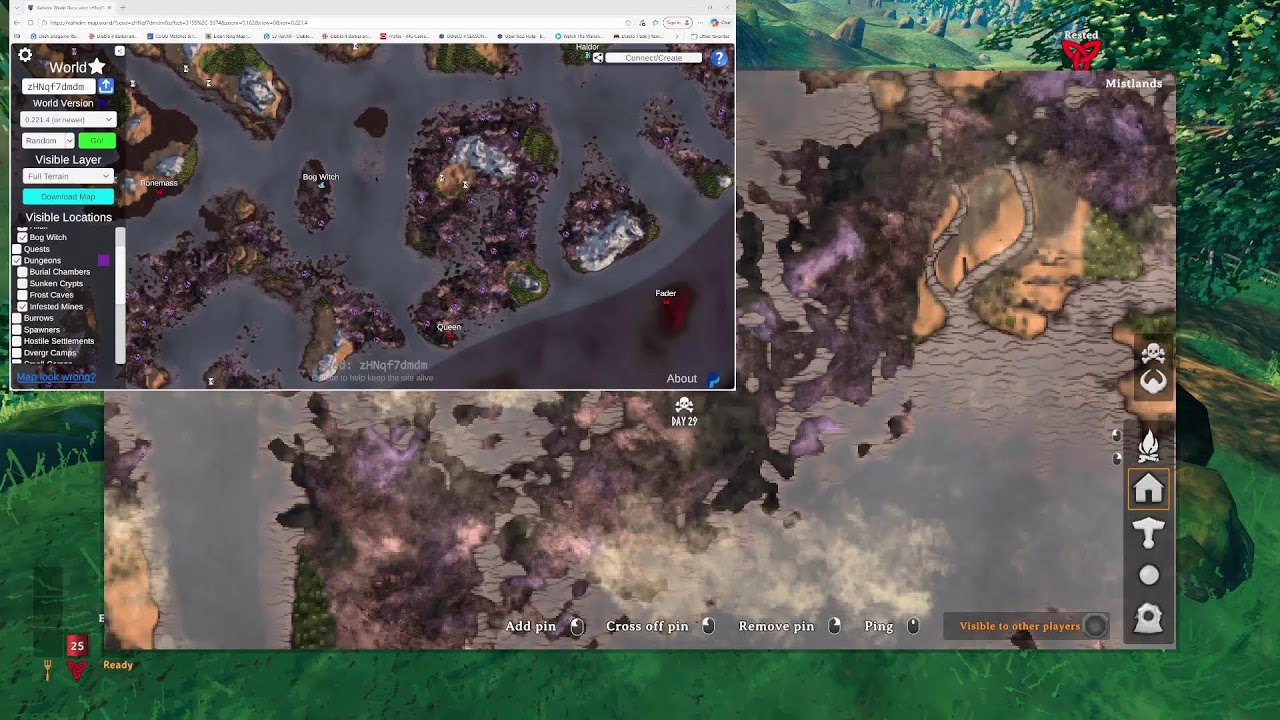Choose the portal pin icon
The image size is (1280, 720).
point(1148,618)
